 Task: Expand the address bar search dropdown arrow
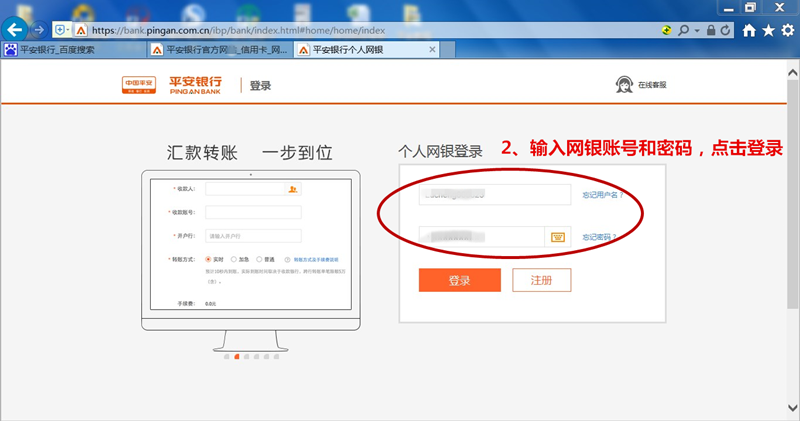pyautogui.click(x=696, y=31)
